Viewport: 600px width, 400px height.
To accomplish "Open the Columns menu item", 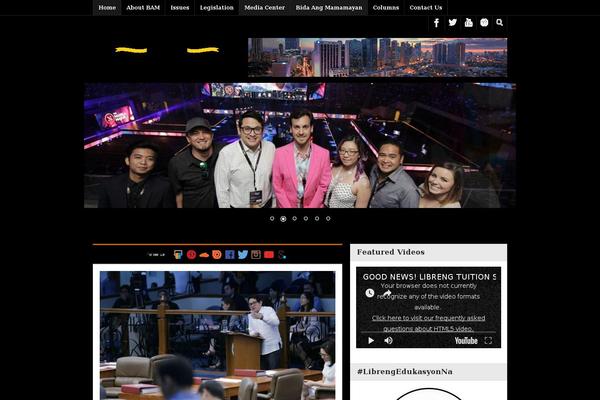I will coord(386,8).
